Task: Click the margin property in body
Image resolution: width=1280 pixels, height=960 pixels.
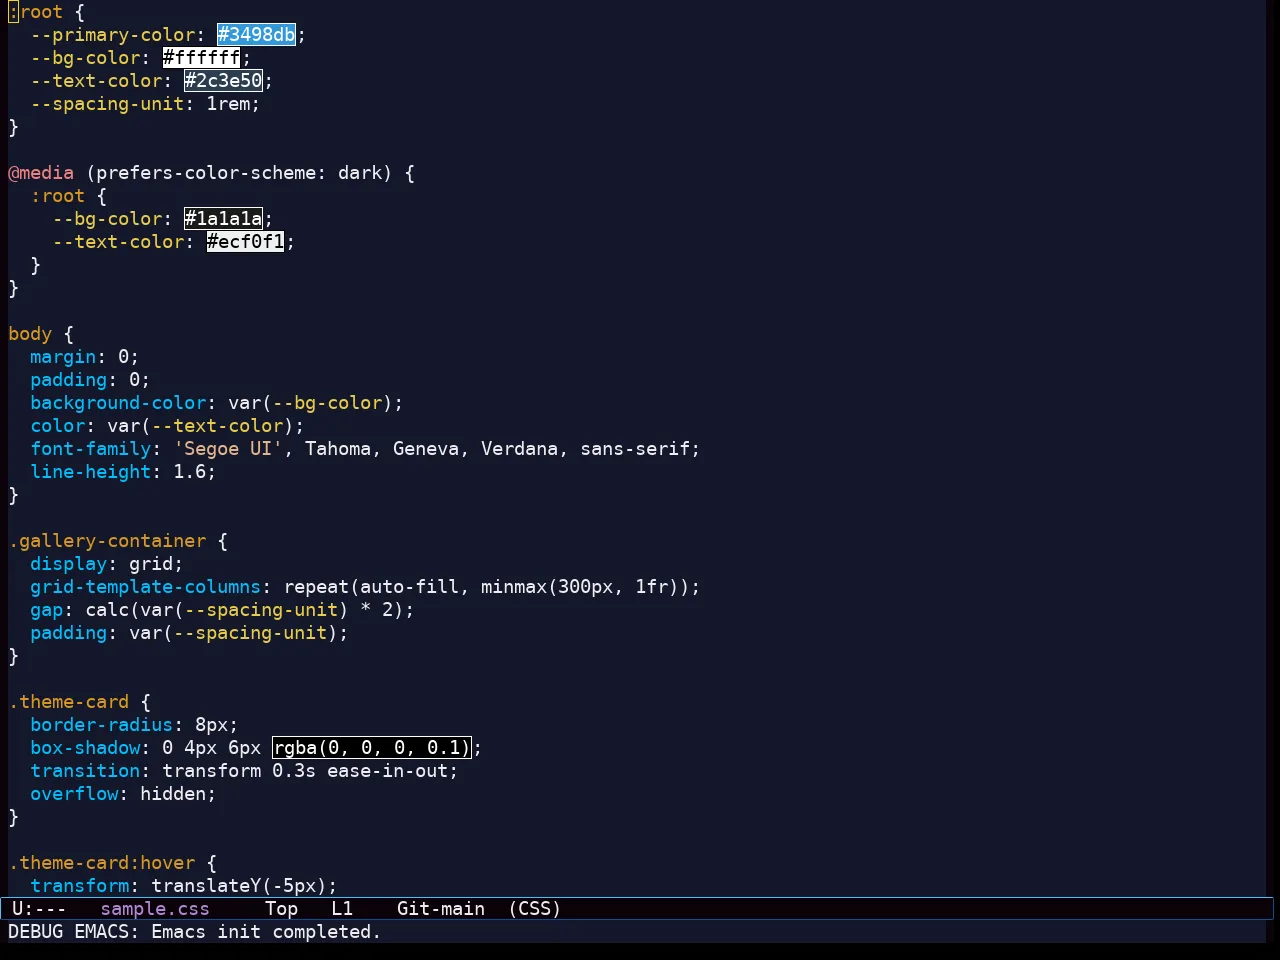Action: tap(63, 357)
